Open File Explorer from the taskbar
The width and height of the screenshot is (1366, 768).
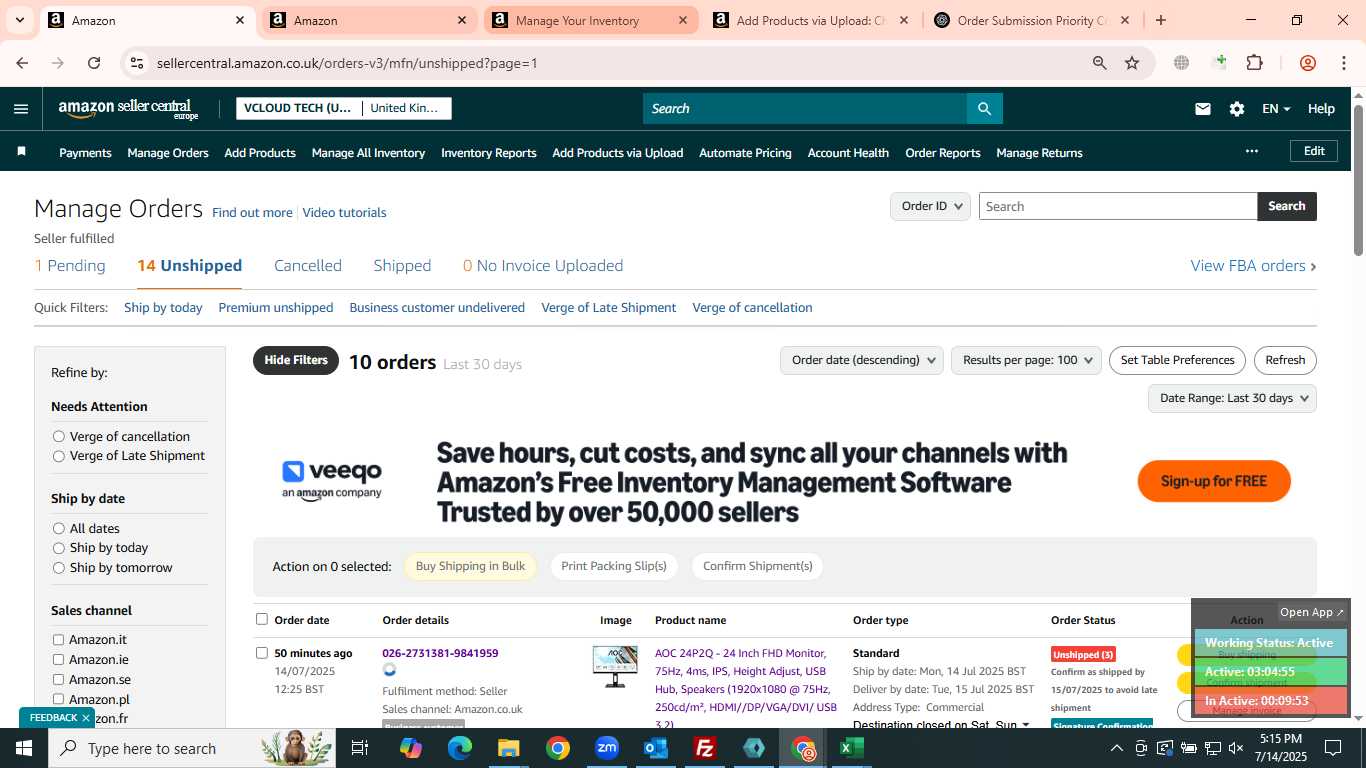pos(508,748)
